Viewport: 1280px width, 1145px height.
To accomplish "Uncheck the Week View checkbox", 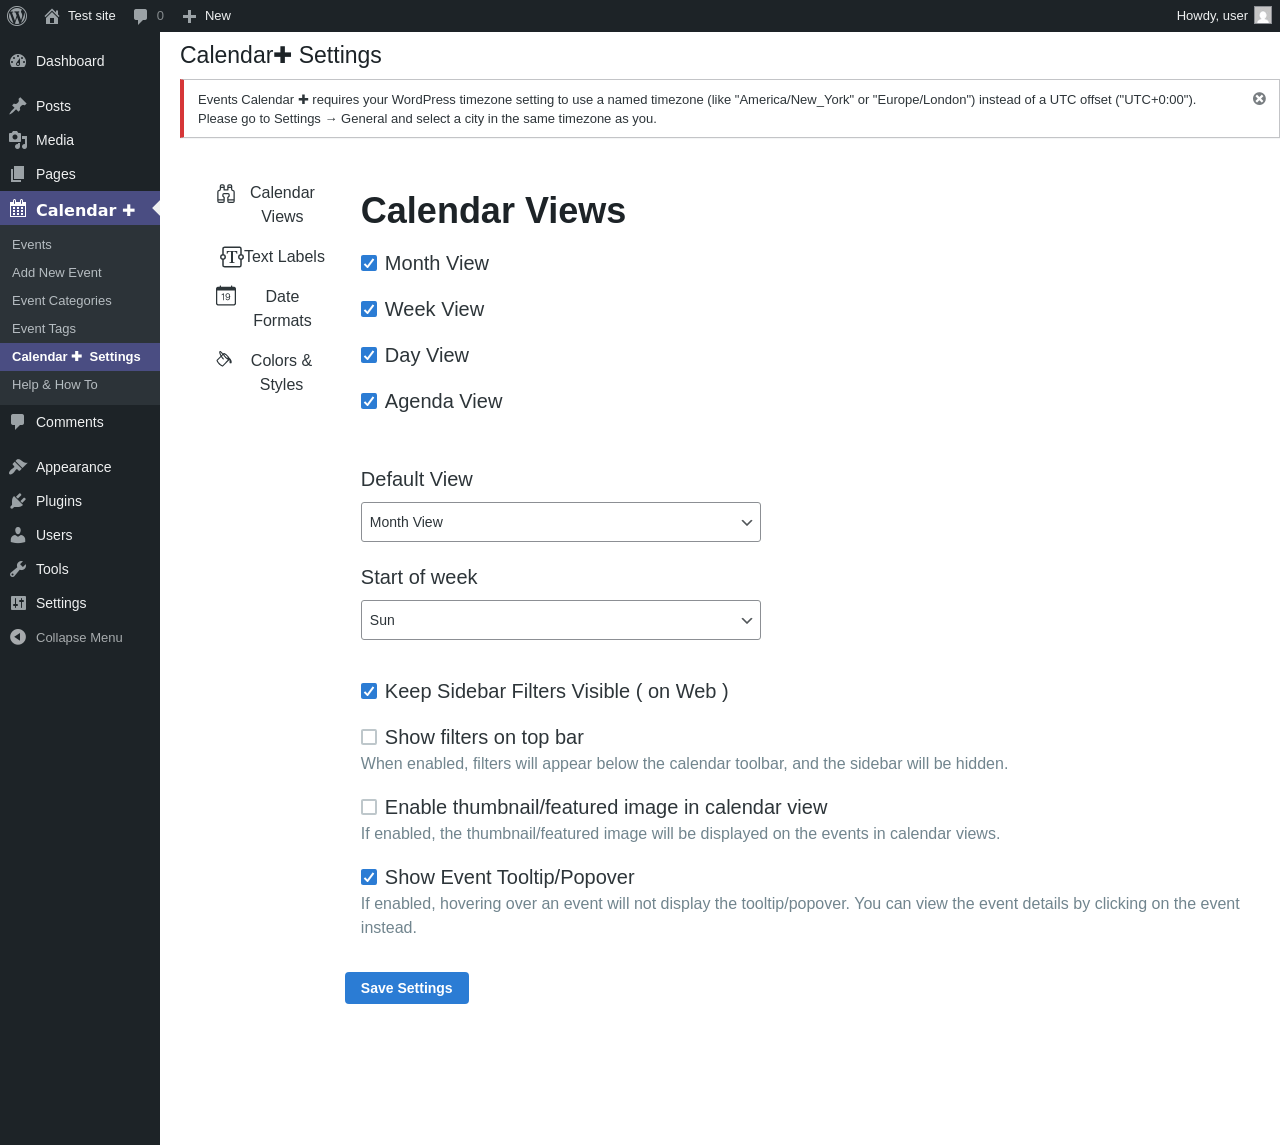I will [x=369, y=309].
